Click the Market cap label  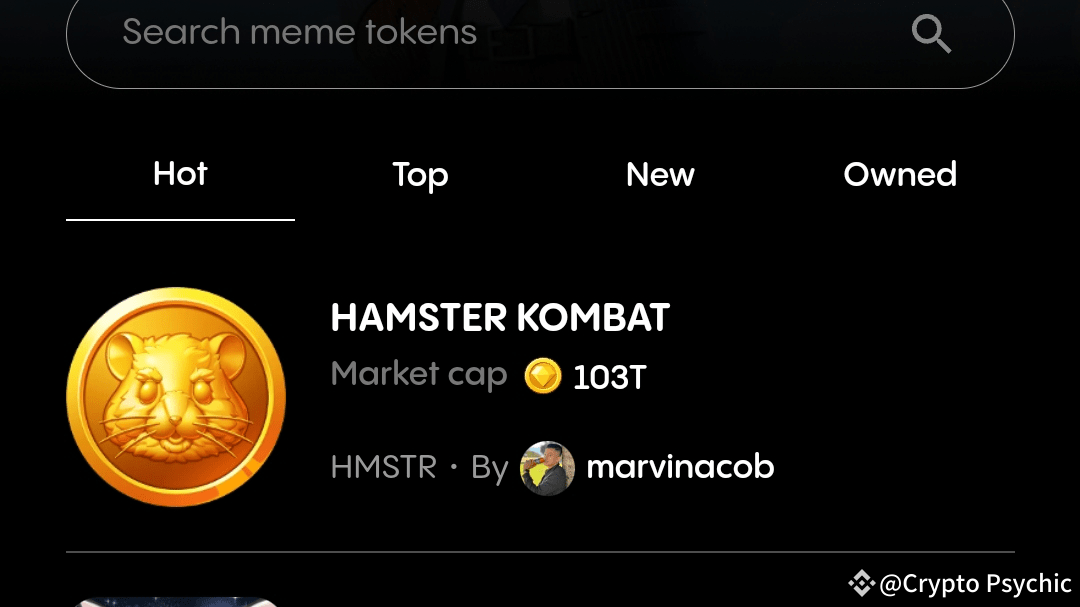pos(419,375)
